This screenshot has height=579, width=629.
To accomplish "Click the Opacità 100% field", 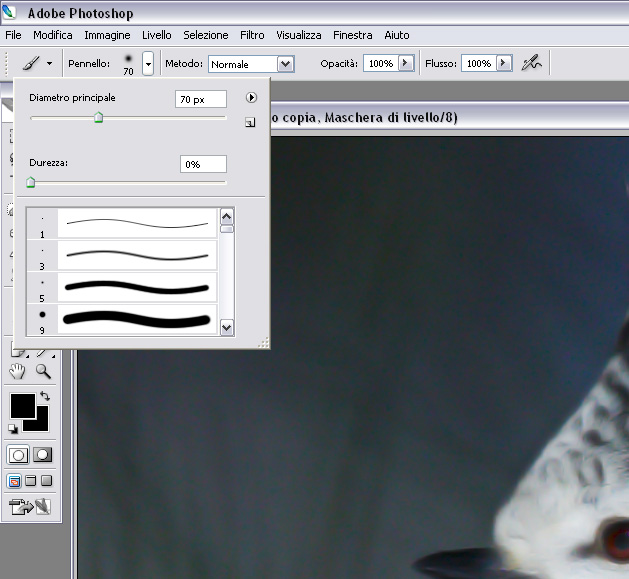I will point(381,63).
